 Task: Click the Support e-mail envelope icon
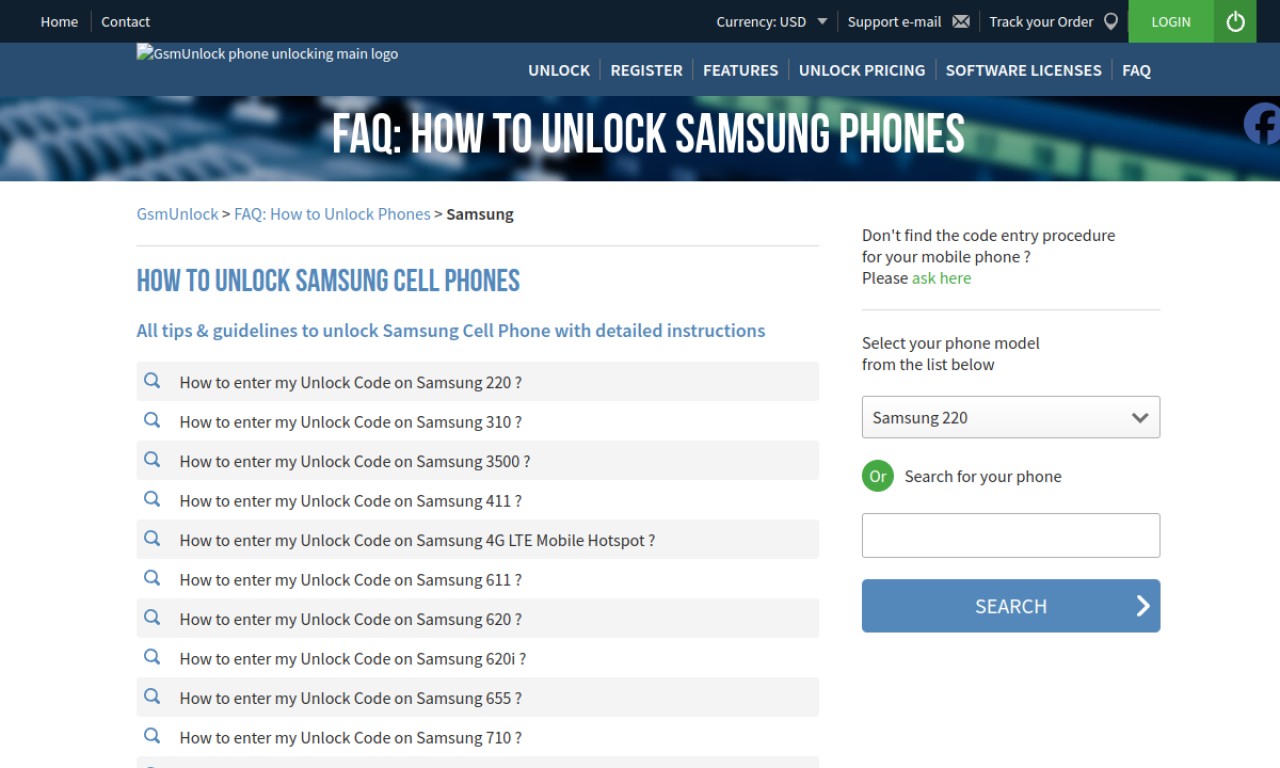961,21
